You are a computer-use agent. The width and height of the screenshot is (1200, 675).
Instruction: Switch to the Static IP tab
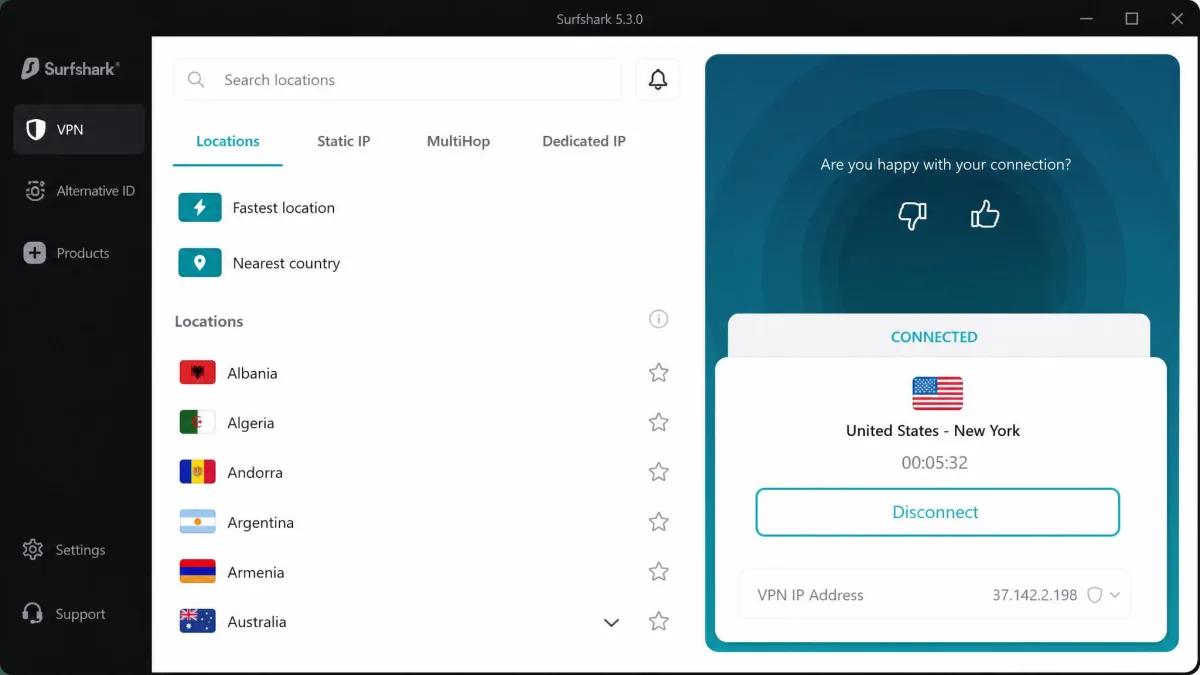click(344, 142)
